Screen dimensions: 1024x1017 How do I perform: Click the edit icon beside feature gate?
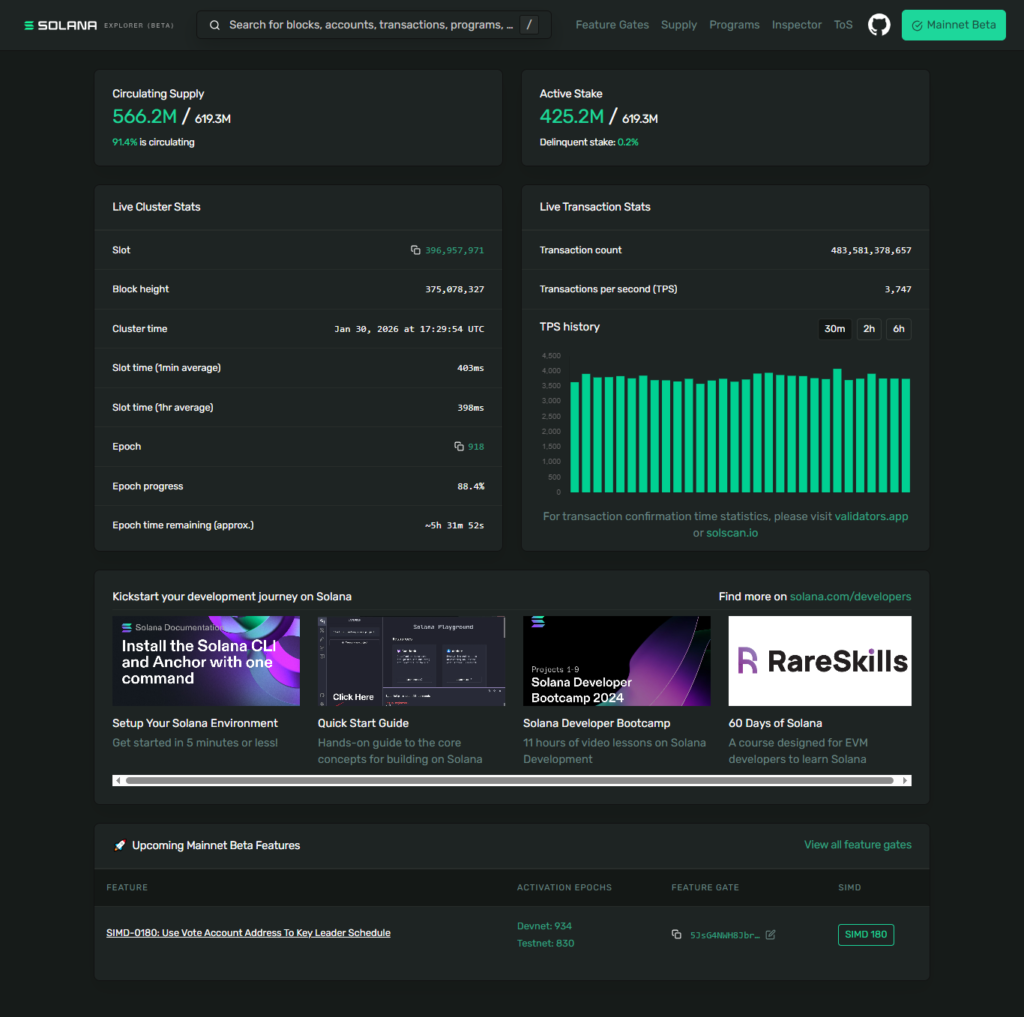click(x=771, y=935)
